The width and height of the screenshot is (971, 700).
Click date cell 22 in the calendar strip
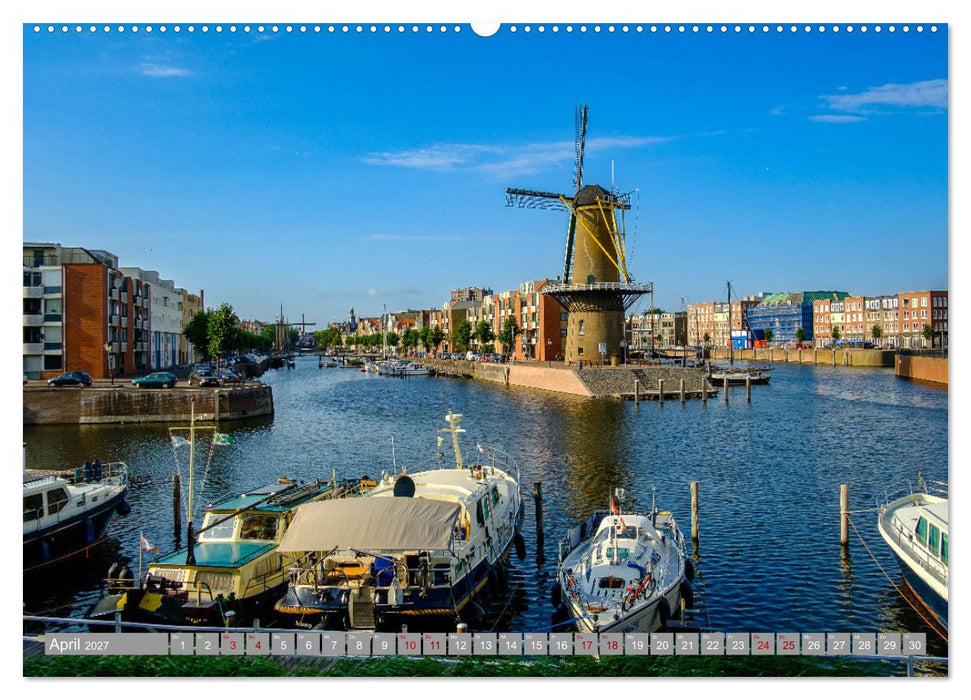coord(713,644)
